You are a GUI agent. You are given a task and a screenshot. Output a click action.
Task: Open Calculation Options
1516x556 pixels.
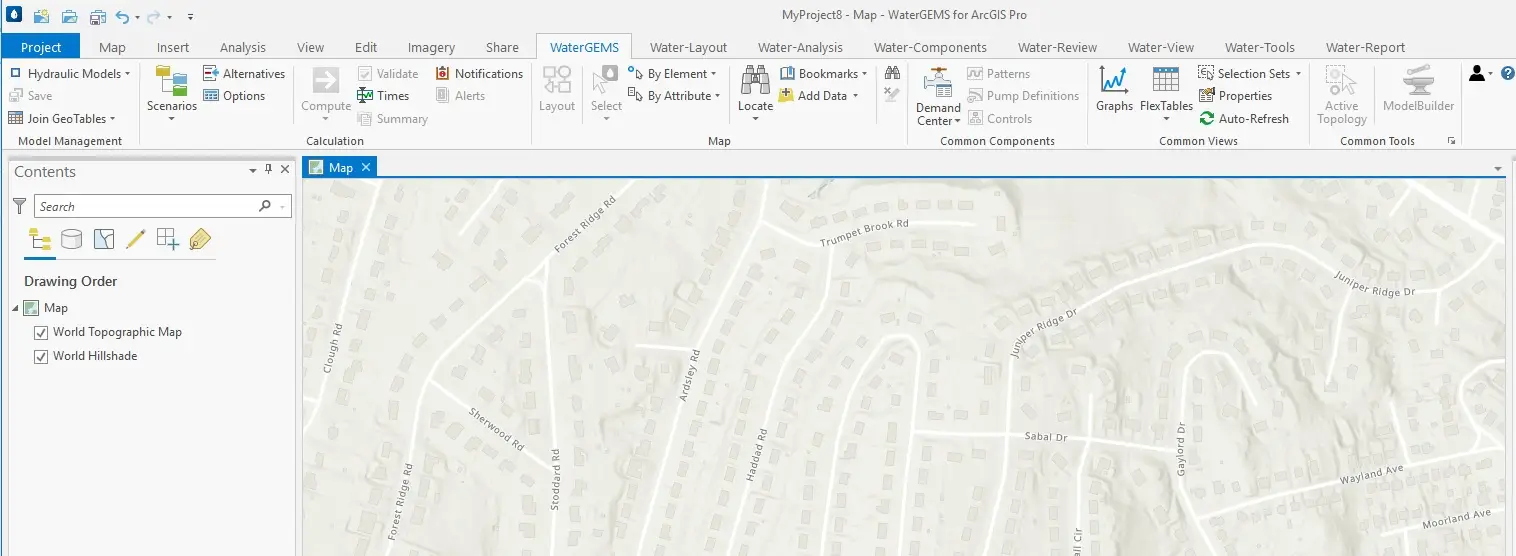click(234, 96)
